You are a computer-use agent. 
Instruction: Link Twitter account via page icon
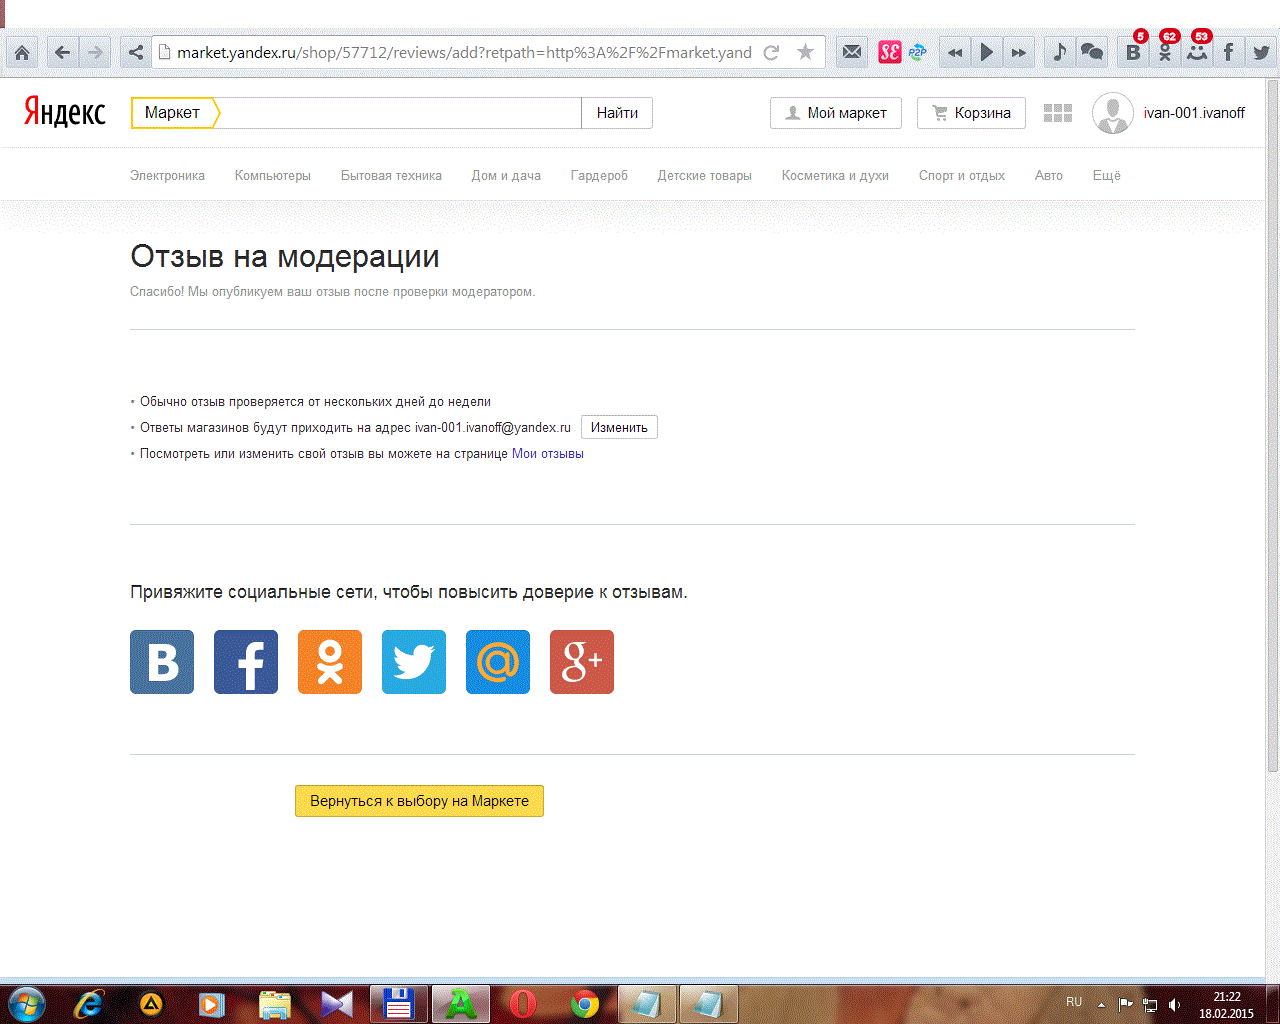coord(414,662)
